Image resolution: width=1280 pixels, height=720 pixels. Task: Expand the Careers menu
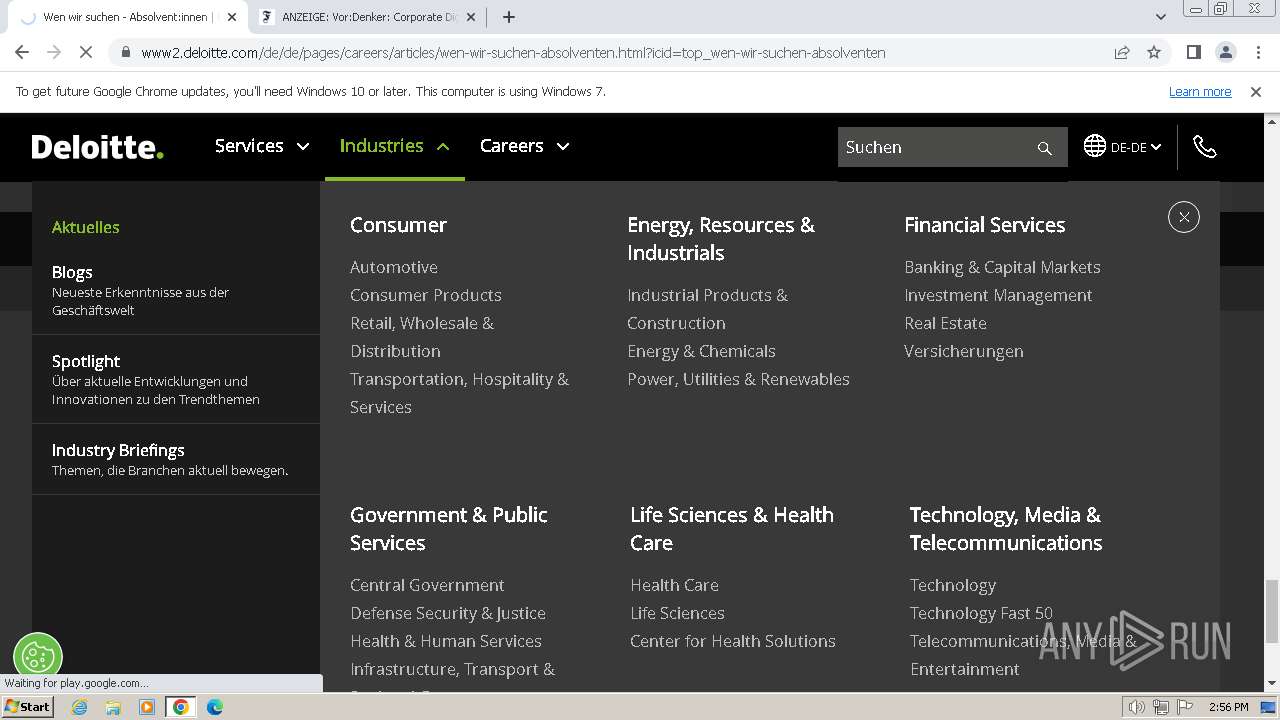(525, 146)
